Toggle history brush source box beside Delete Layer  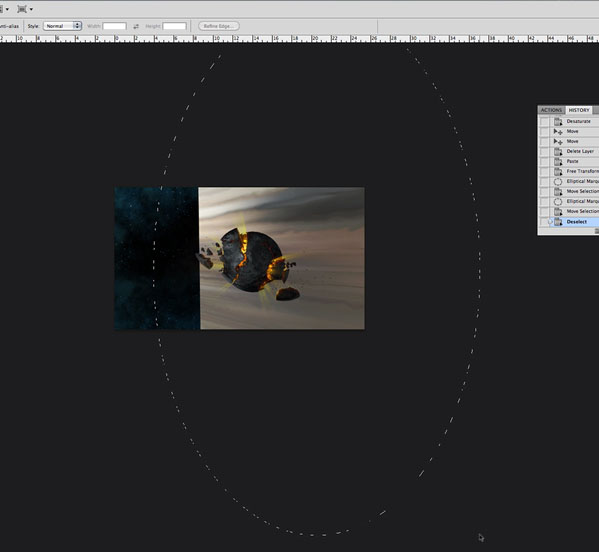tap(544, 151)
